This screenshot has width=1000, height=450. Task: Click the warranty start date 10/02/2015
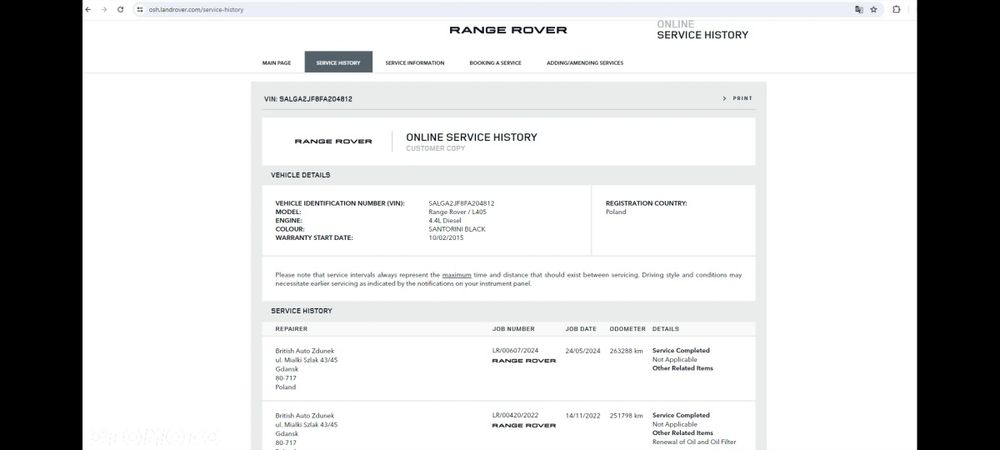click(446, 238)
